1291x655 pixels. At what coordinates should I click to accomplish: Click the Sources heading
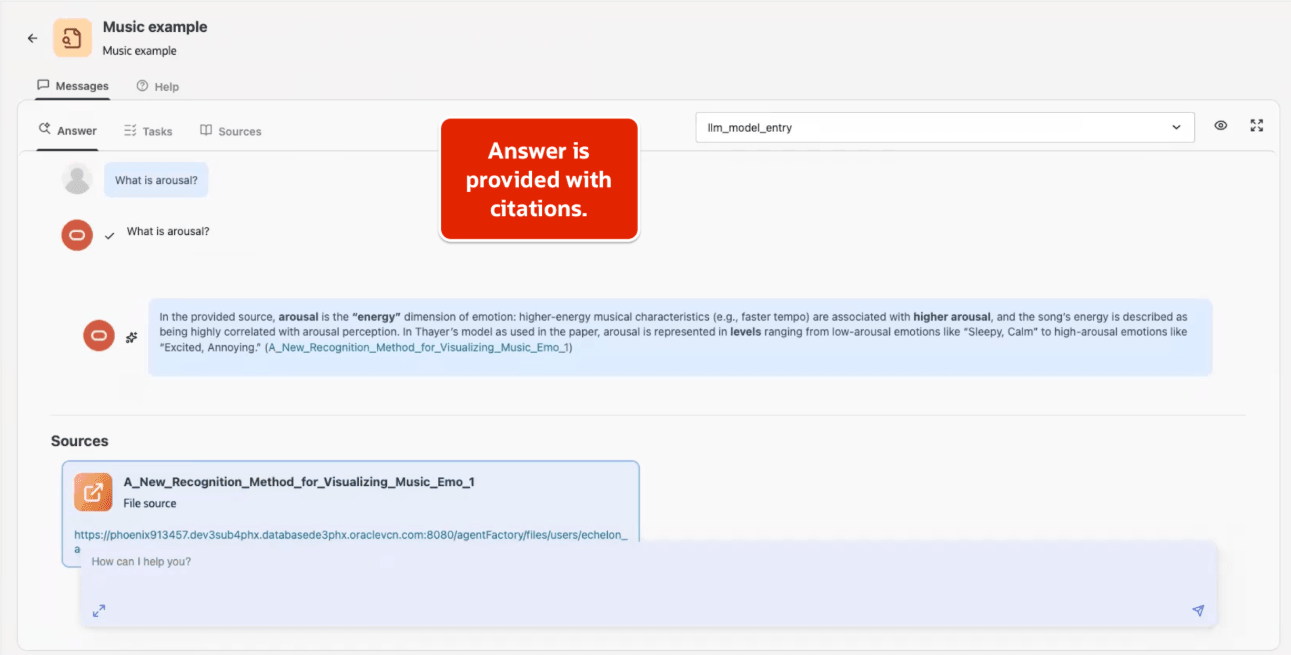(80, 441)
